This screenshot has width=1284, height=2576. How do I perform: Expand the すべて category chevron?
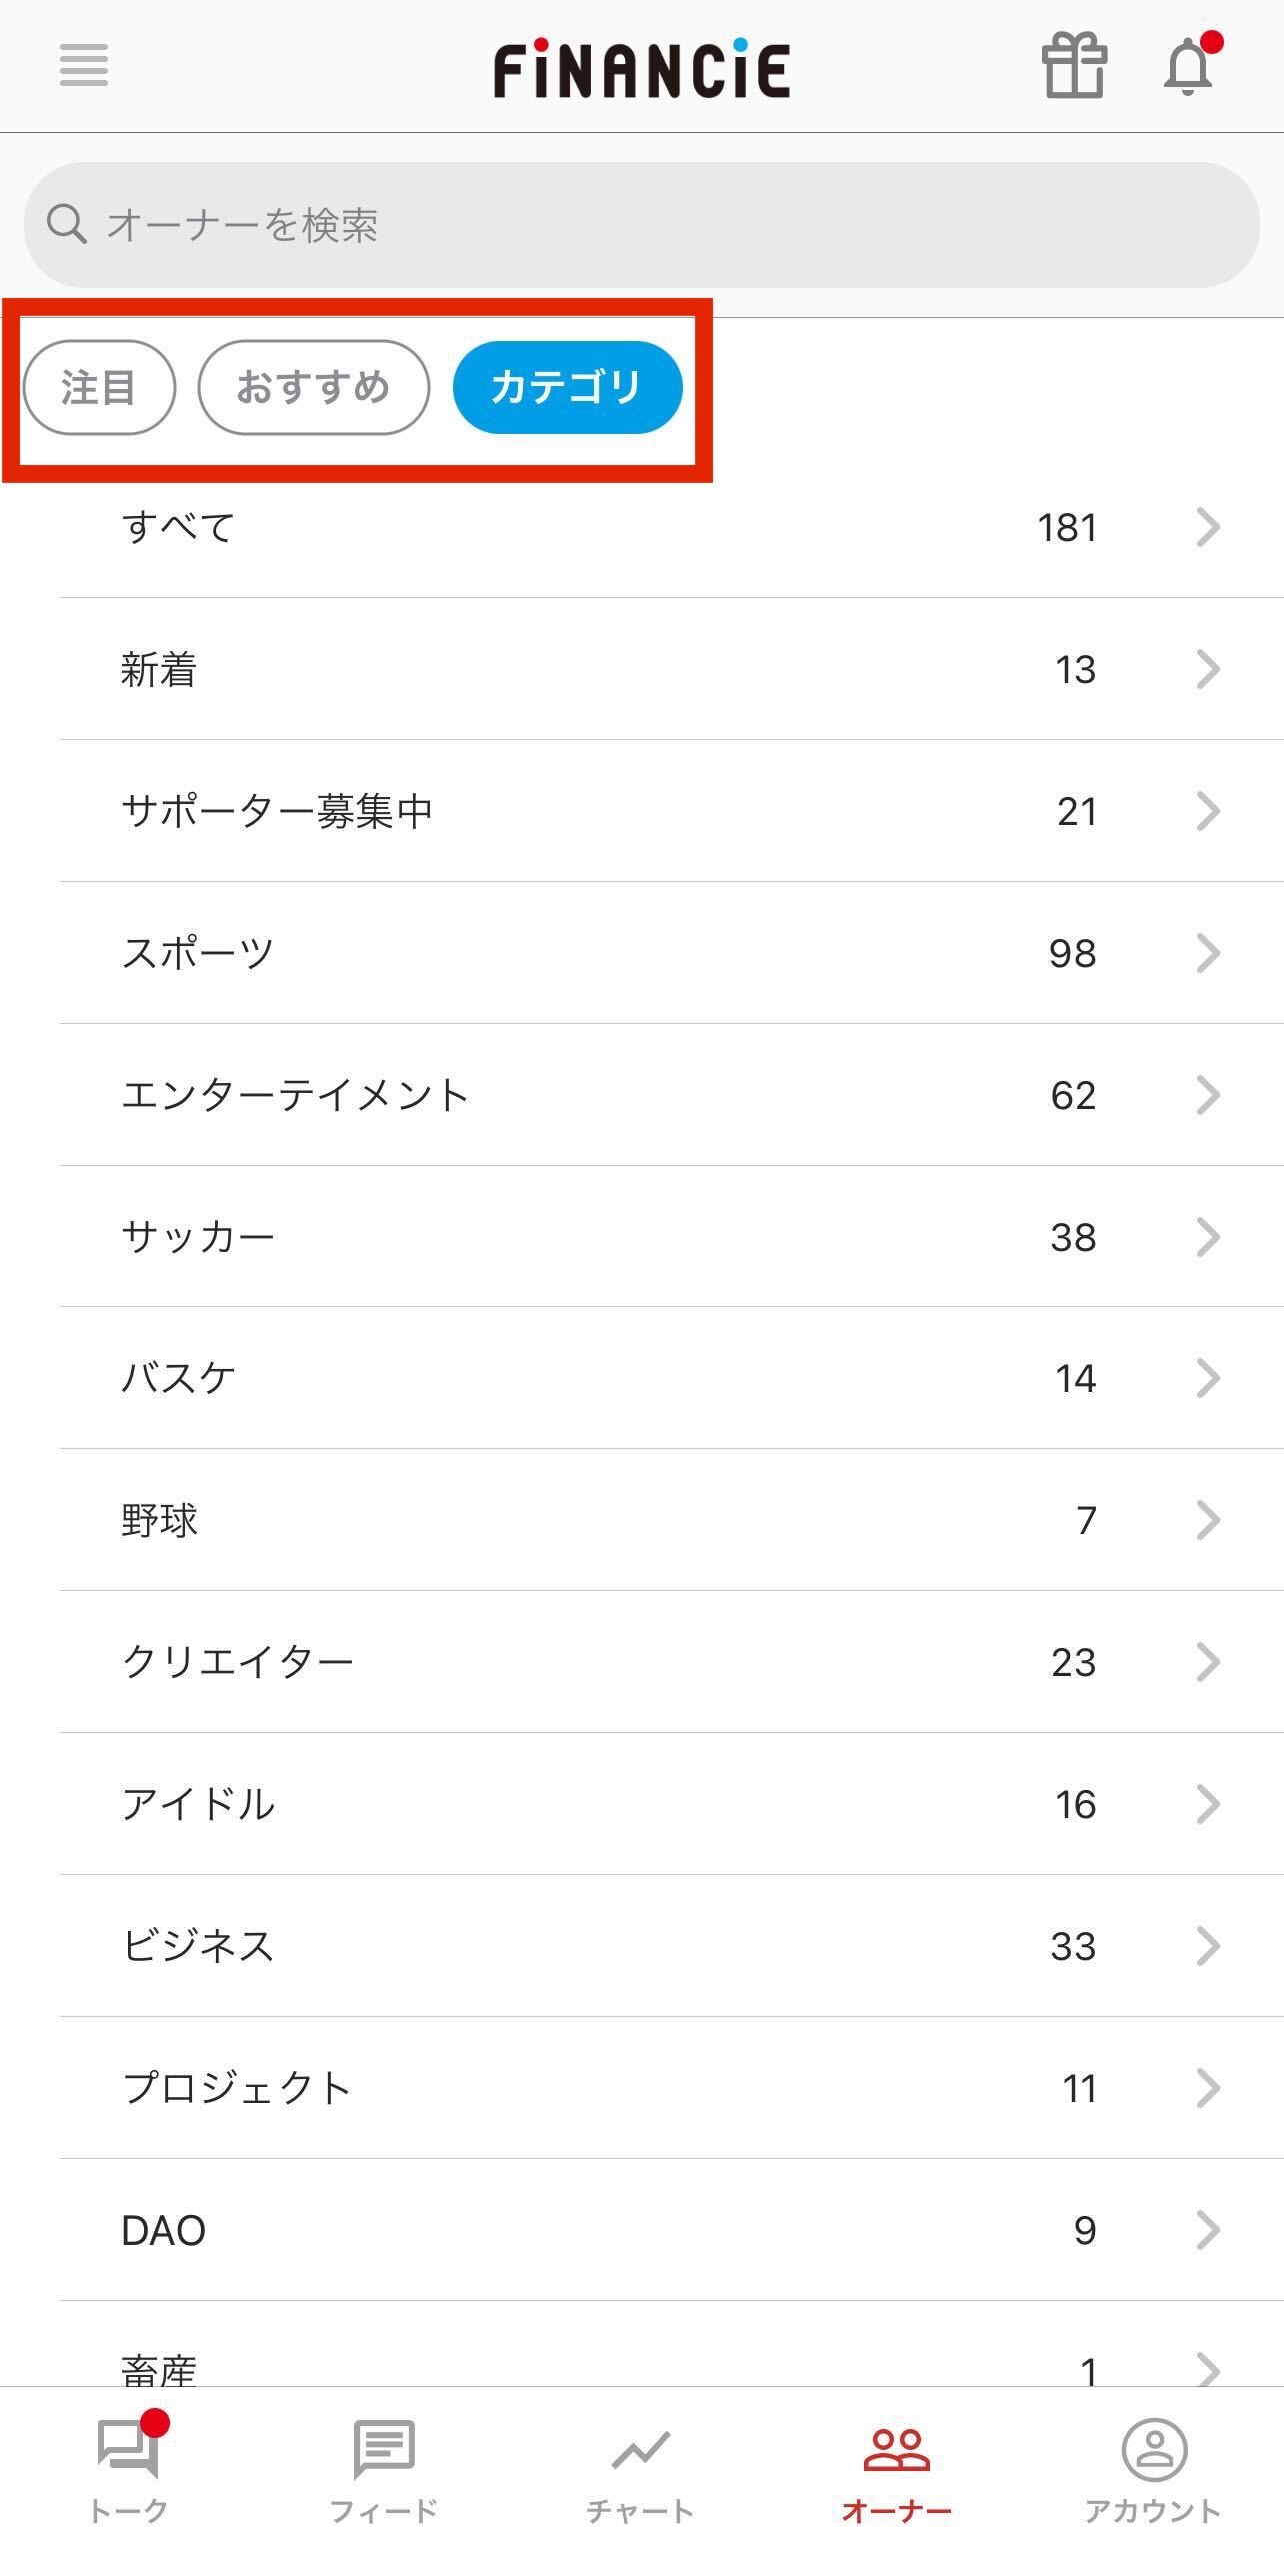(x=1208, y=527)
